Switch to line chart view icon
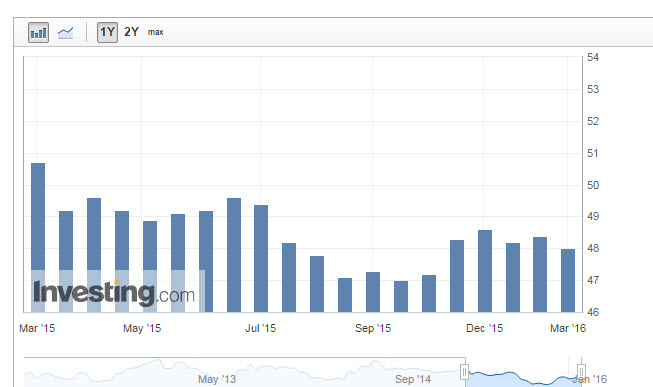The image size is (653, 387). click(65, 32)
